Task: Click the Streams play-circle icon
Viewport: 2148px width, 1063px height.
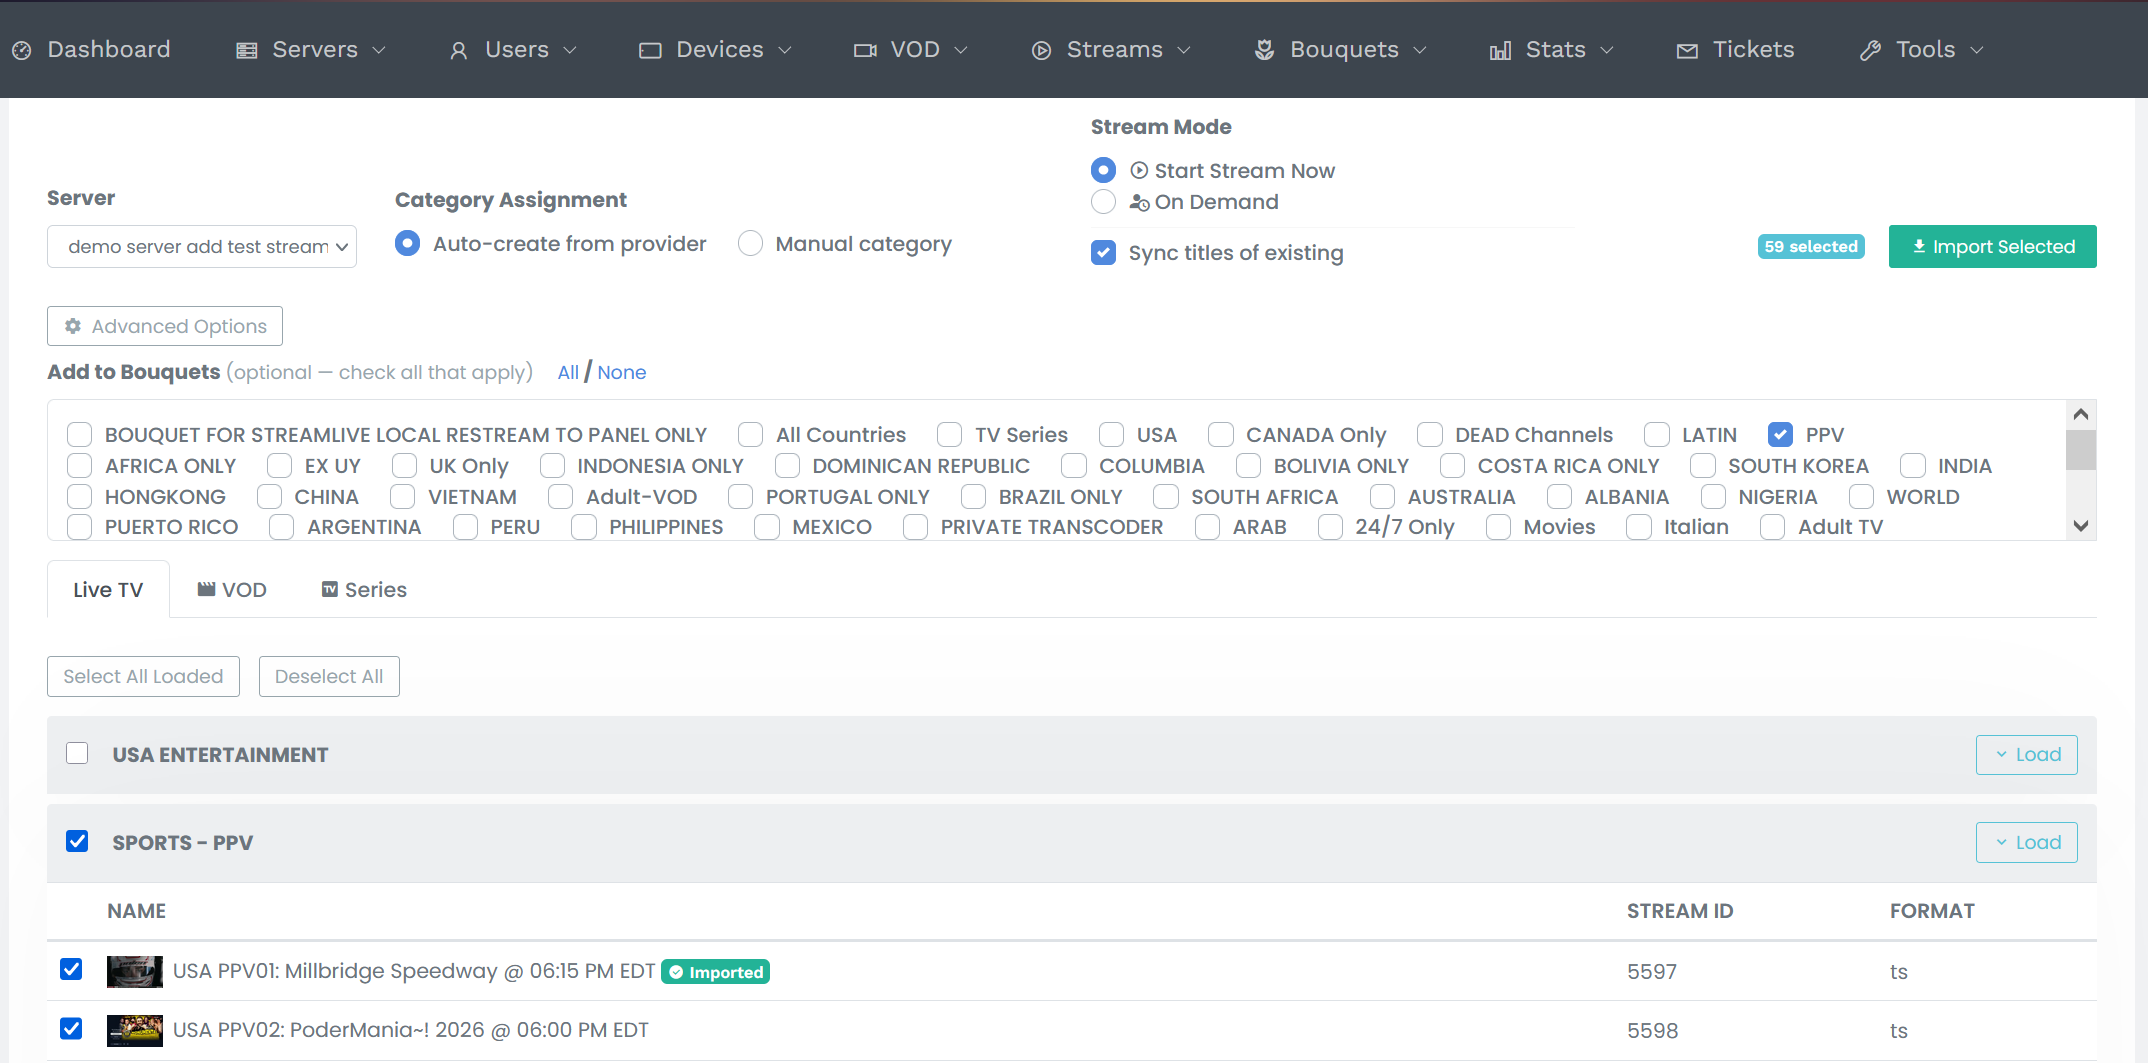Action: pos(1041,50)
